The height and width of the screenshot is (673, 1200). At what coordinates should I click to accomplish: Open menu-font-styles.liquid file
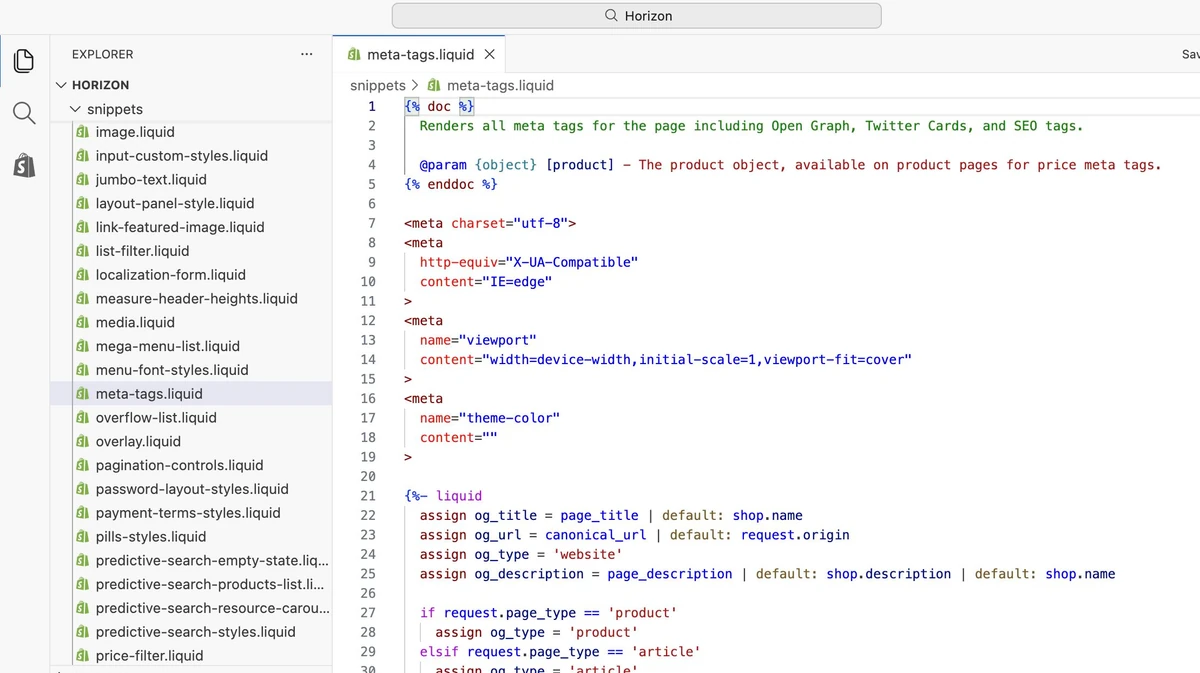(172, 370)
